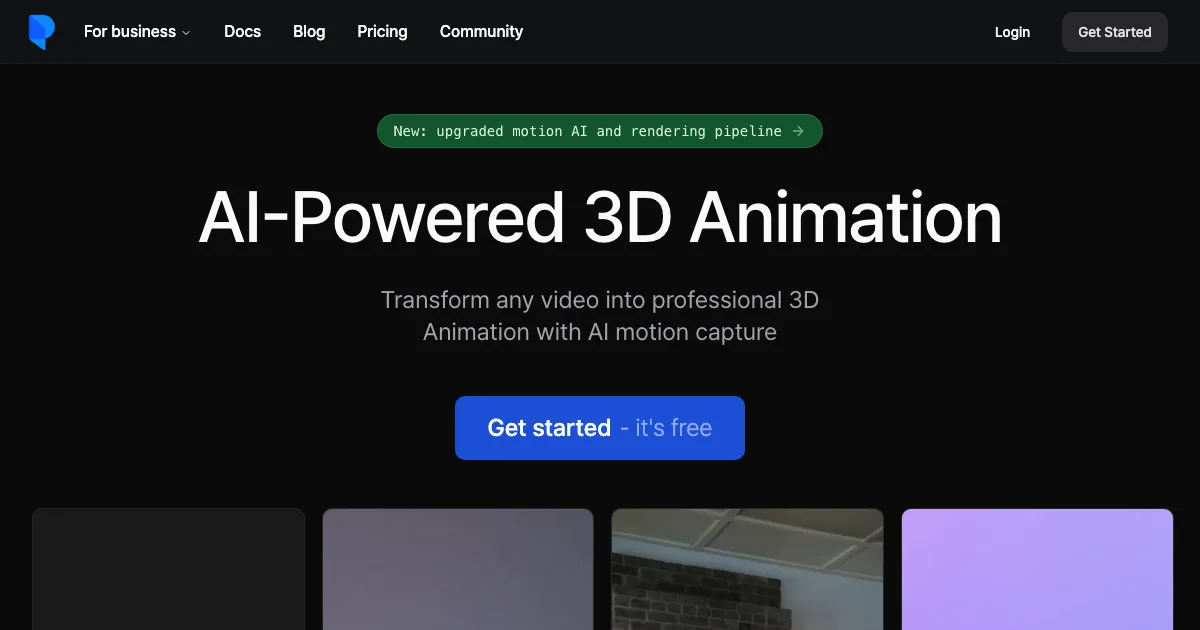Screen dimensions: 1200x630
Task: Click the Login link
Action: tap(1012, 32)
